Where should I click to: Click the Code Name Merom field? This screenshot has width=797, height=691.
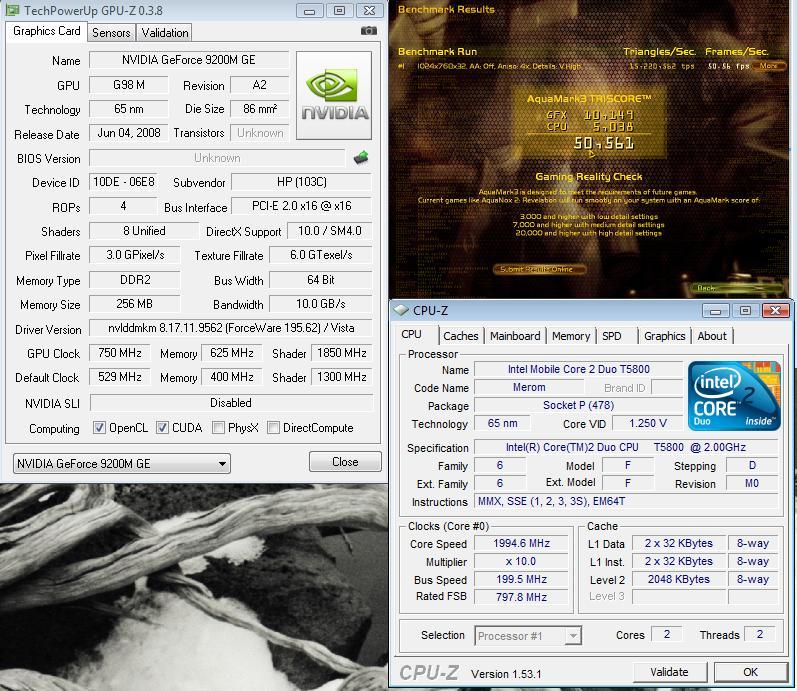point(529,387)
